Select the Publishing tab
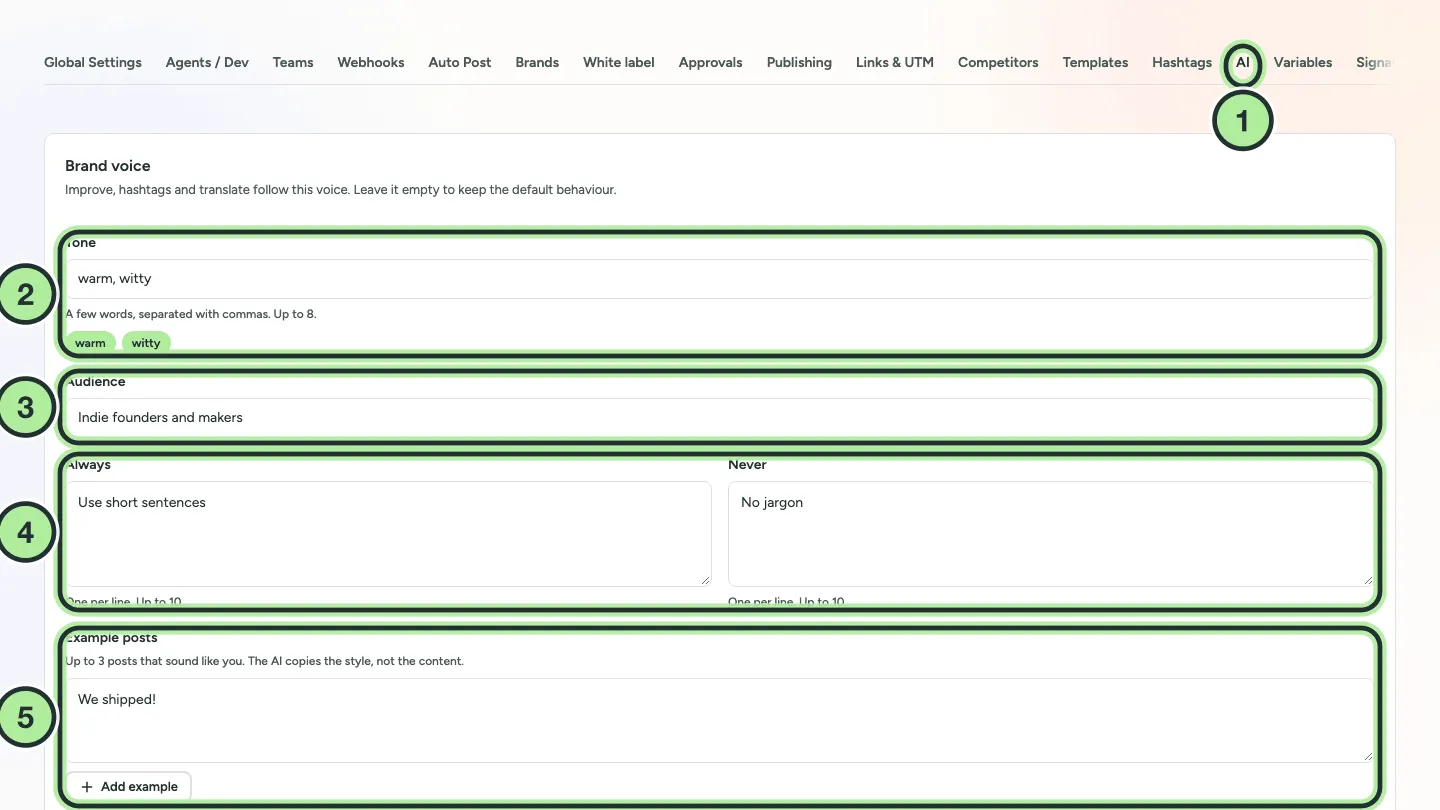This screenshot has width=1440, height=810. tap(799, 62)
